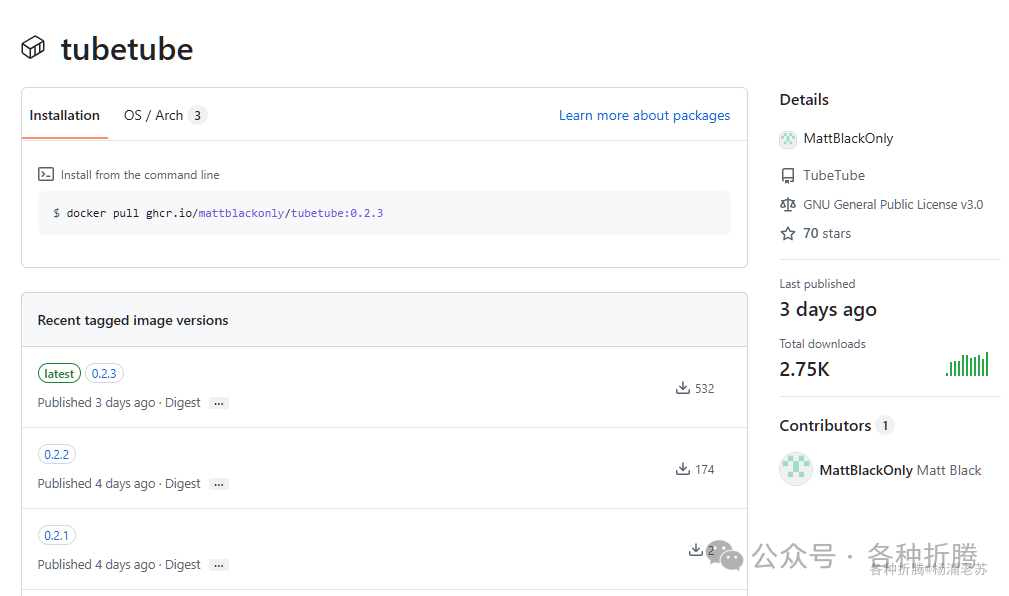Click the tubetube page title
This screenshot has width=1009, height=596.
(127, 49)
